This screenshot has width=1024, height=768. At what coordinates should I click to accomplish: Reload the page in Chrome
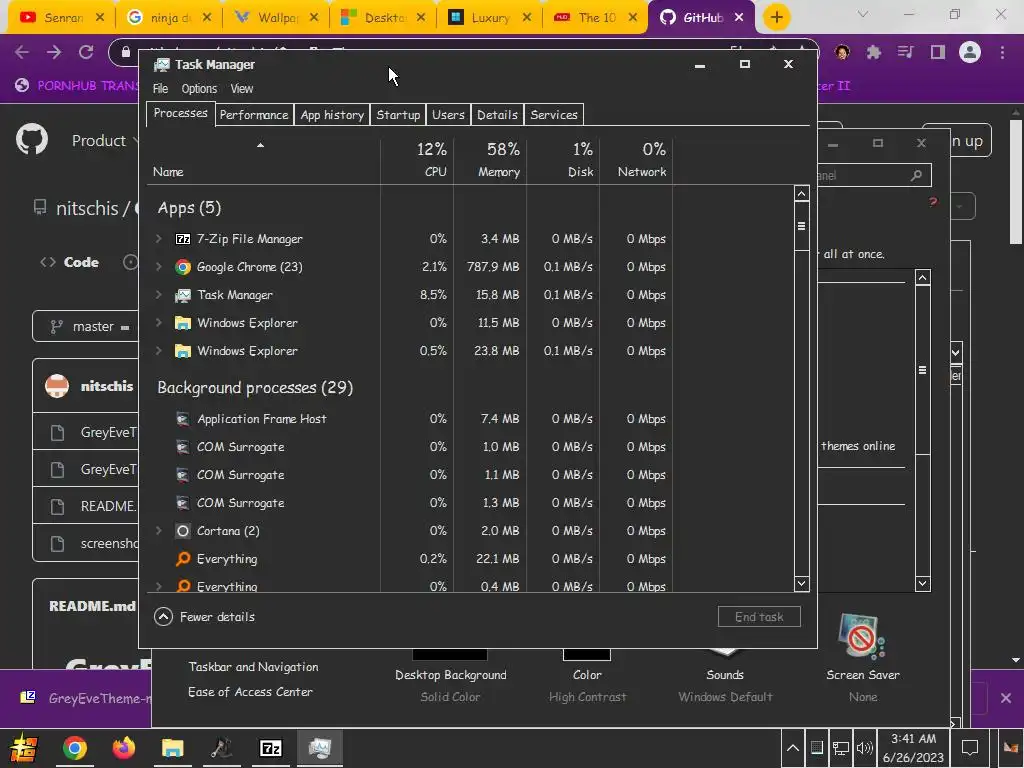[x=86, y=52]
